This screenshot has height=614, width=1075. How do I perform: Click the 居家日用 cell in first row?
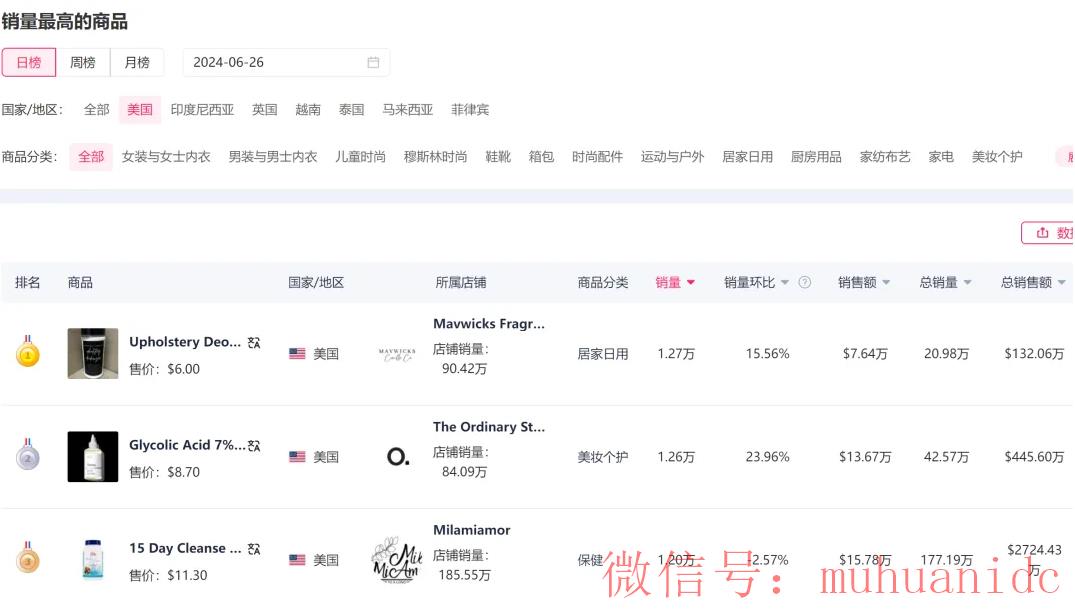click(603, 354)
